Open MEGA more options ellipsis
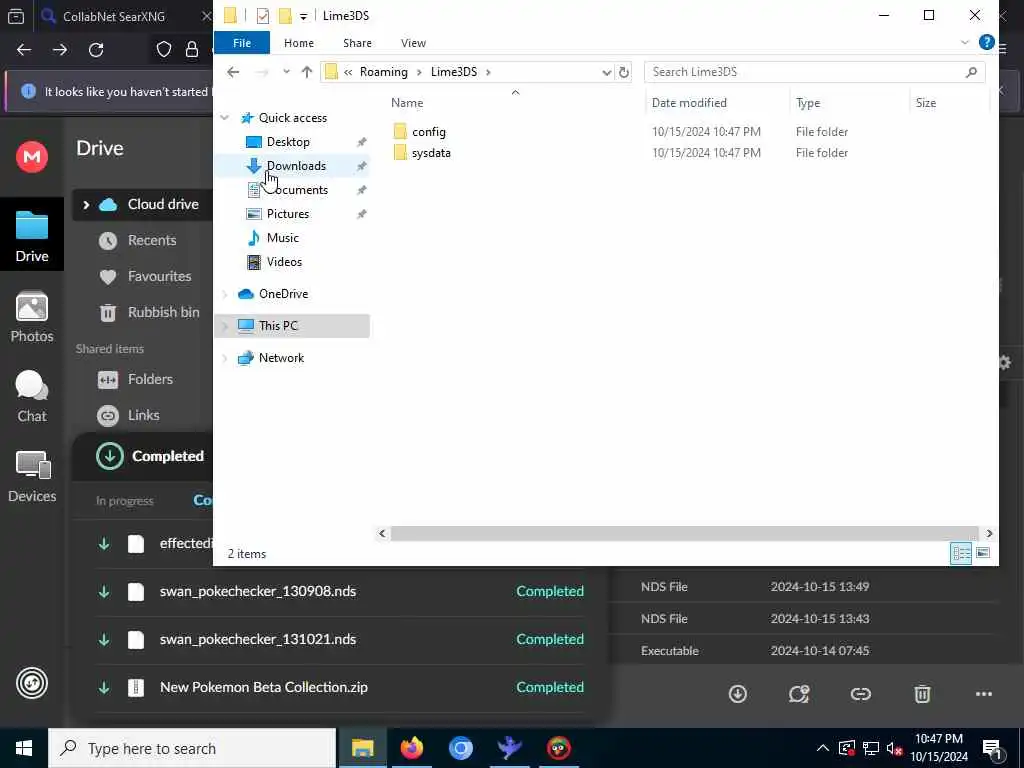 (x=984, y=694)
